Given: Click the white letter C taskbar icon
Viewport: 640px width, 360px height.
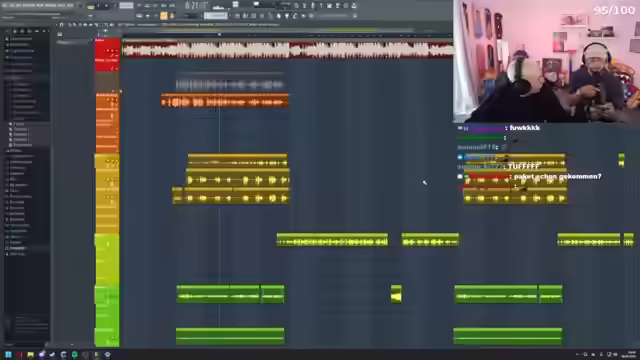Looking at the screenshot, I should 64,355.
